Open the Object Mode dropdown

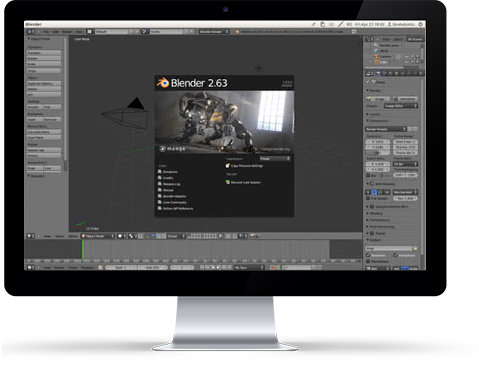[x=98, y=236]
